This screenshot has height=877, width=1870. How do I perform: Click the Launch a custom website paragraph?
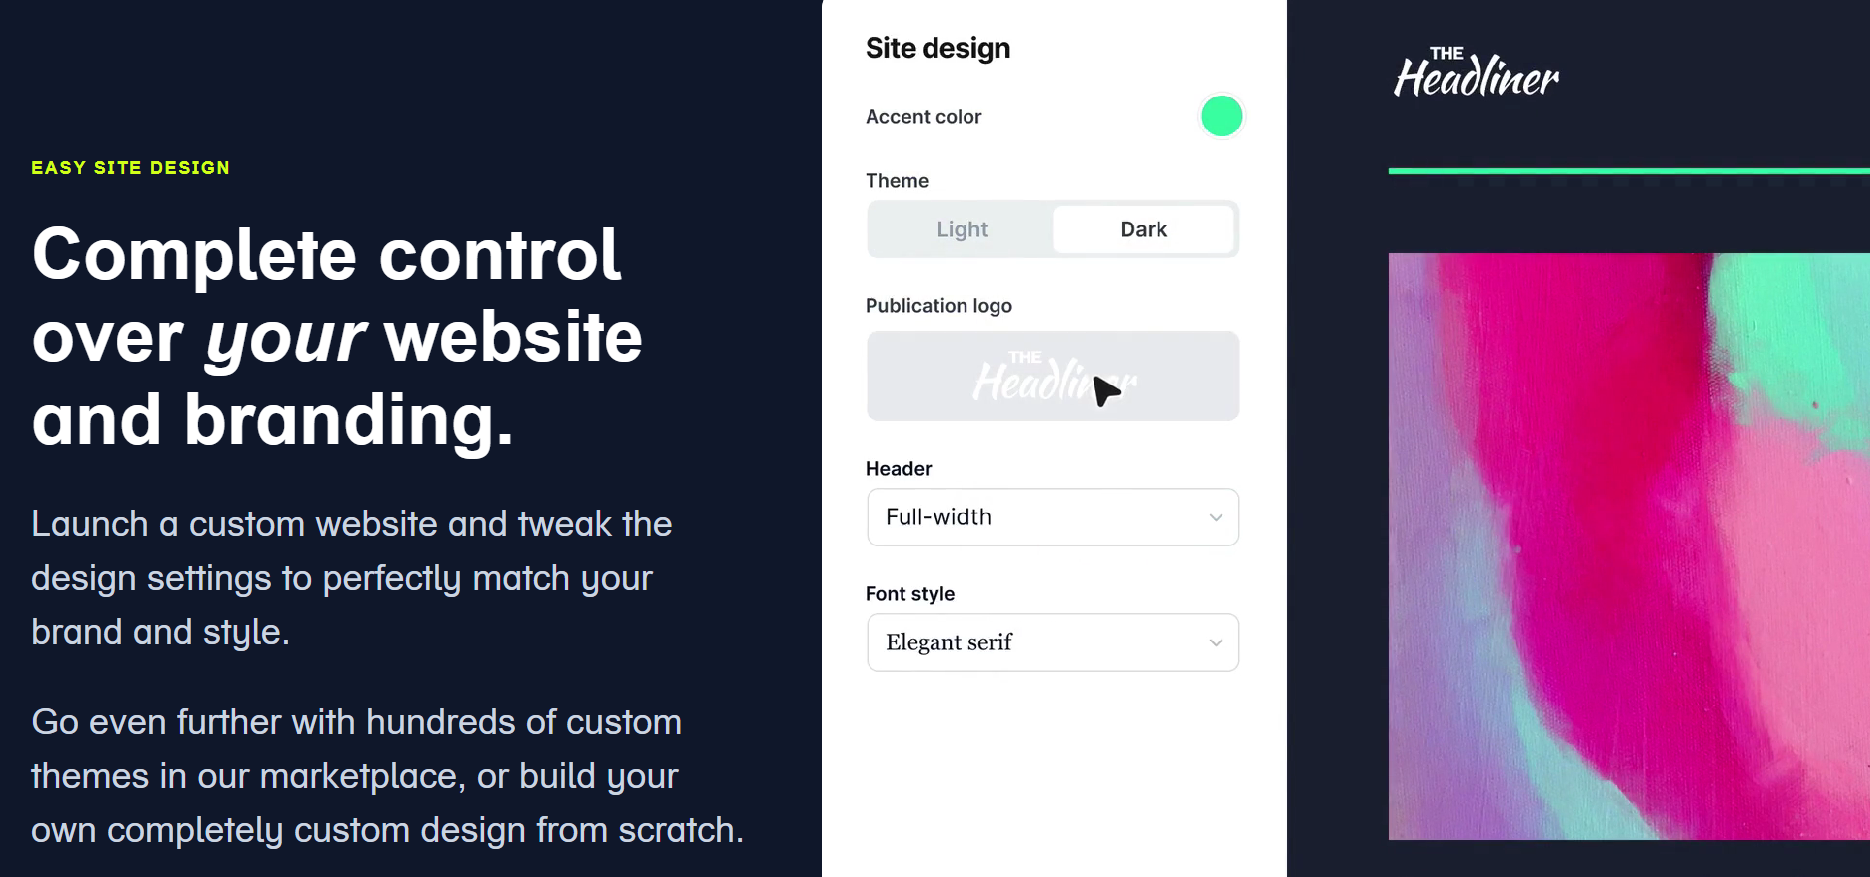351,578
